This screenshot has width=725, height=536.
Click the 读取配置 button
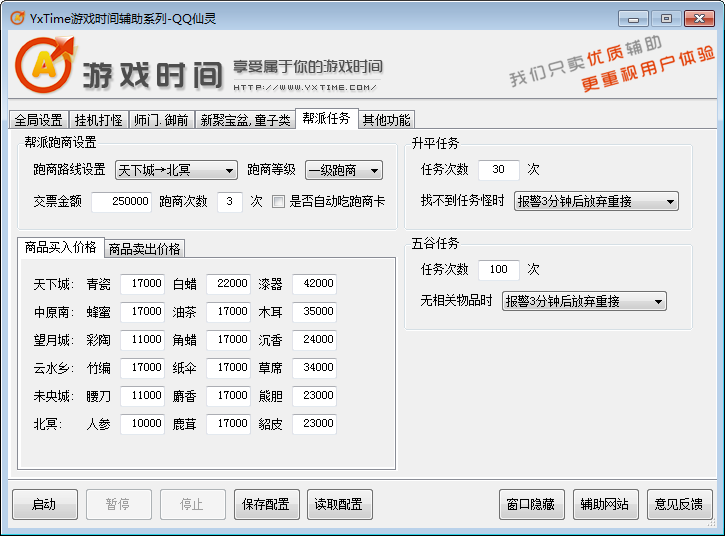click(337, 504)
